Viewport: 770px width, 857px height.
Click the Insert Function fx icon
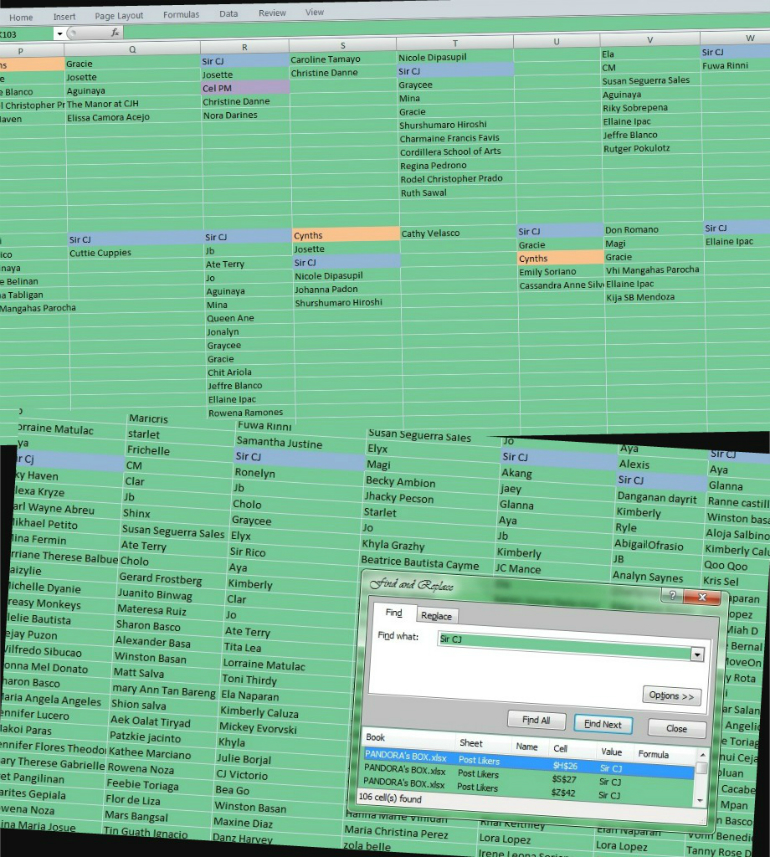115,33
